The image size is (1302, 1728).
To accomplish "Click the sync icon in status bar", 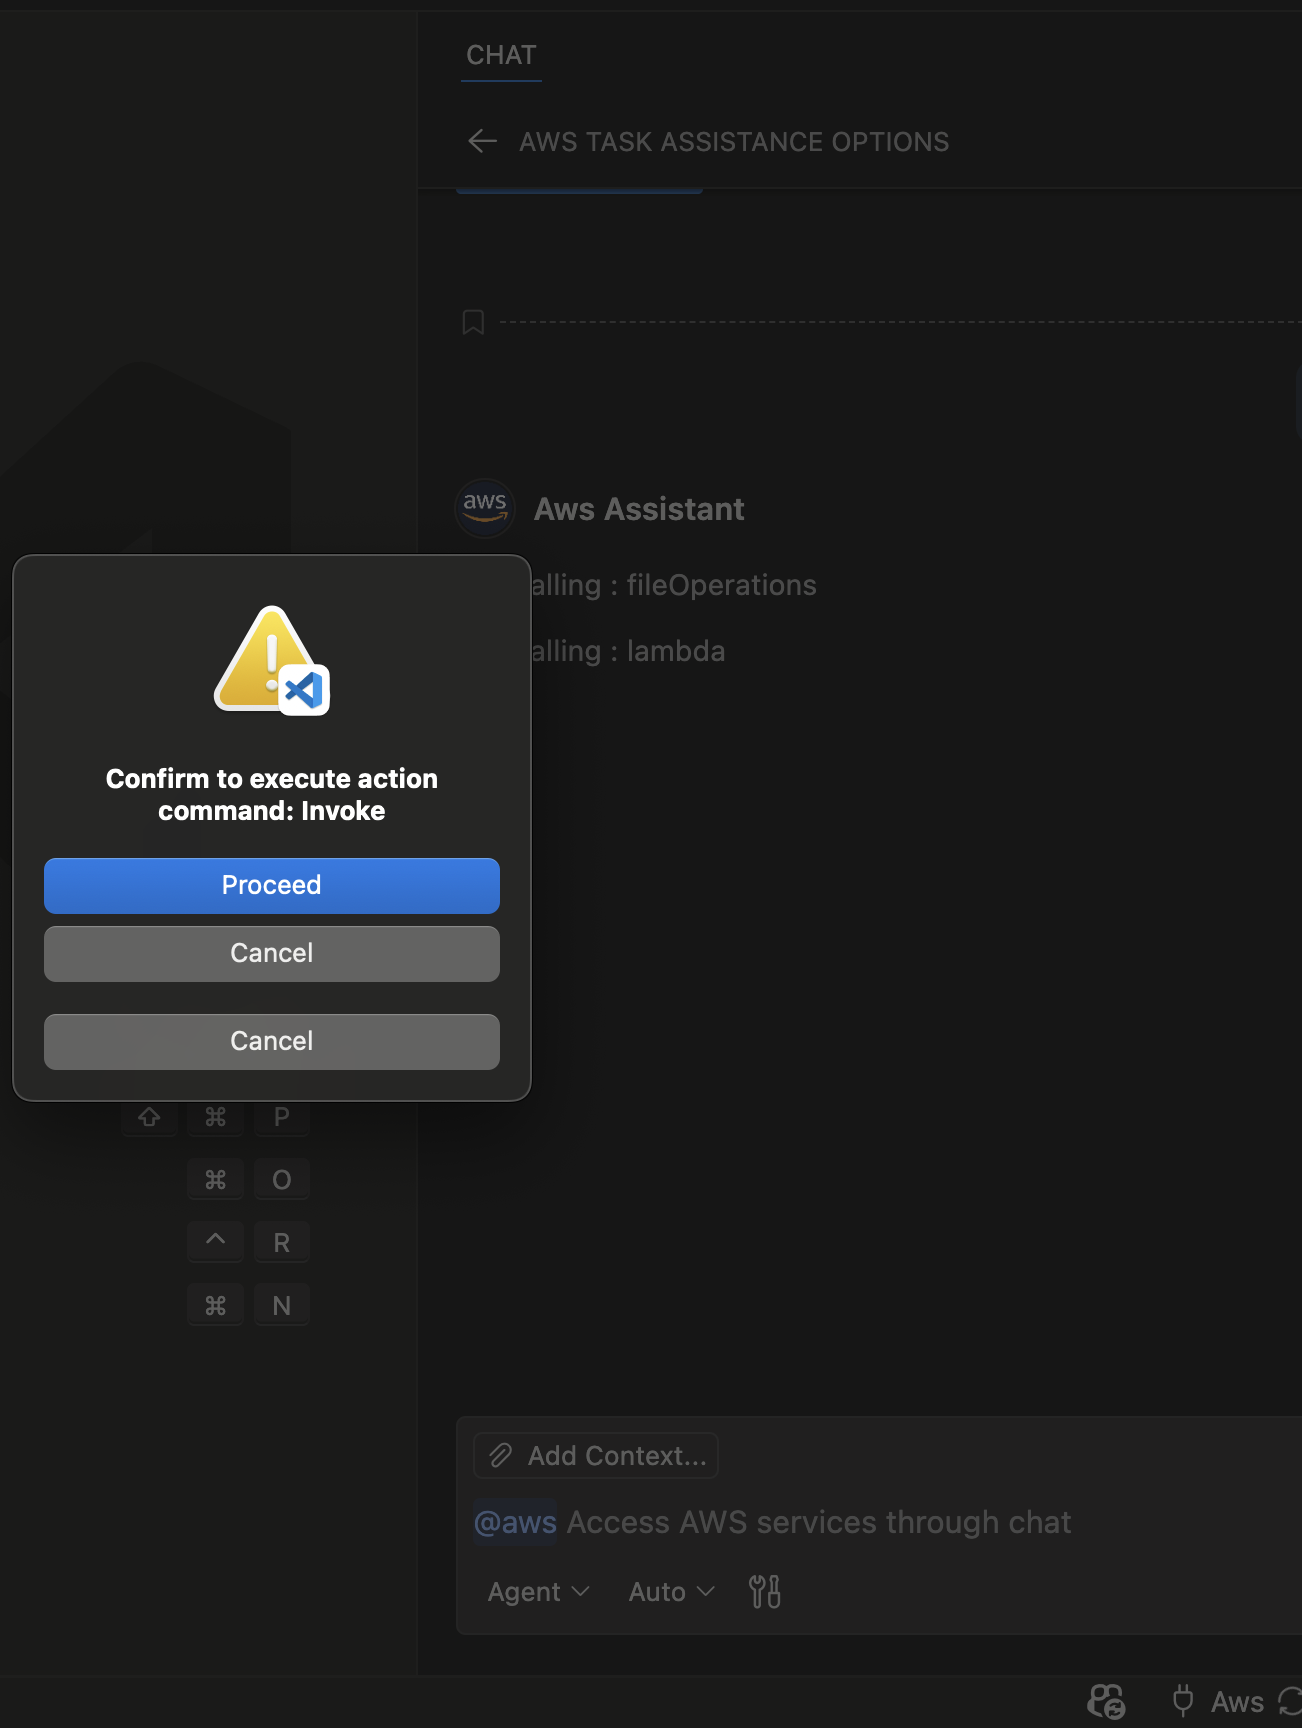I will click(1290, 1701).
